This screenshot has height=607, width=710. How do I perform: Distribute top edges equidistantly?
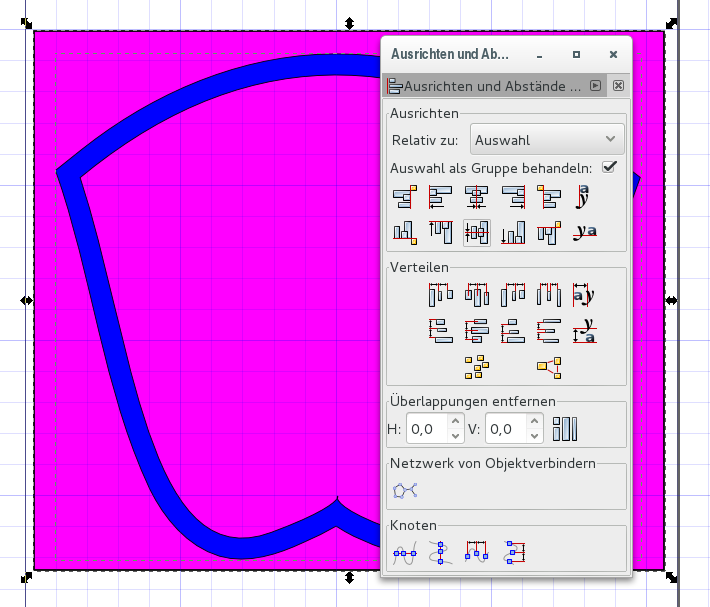[x=441, y=331]
